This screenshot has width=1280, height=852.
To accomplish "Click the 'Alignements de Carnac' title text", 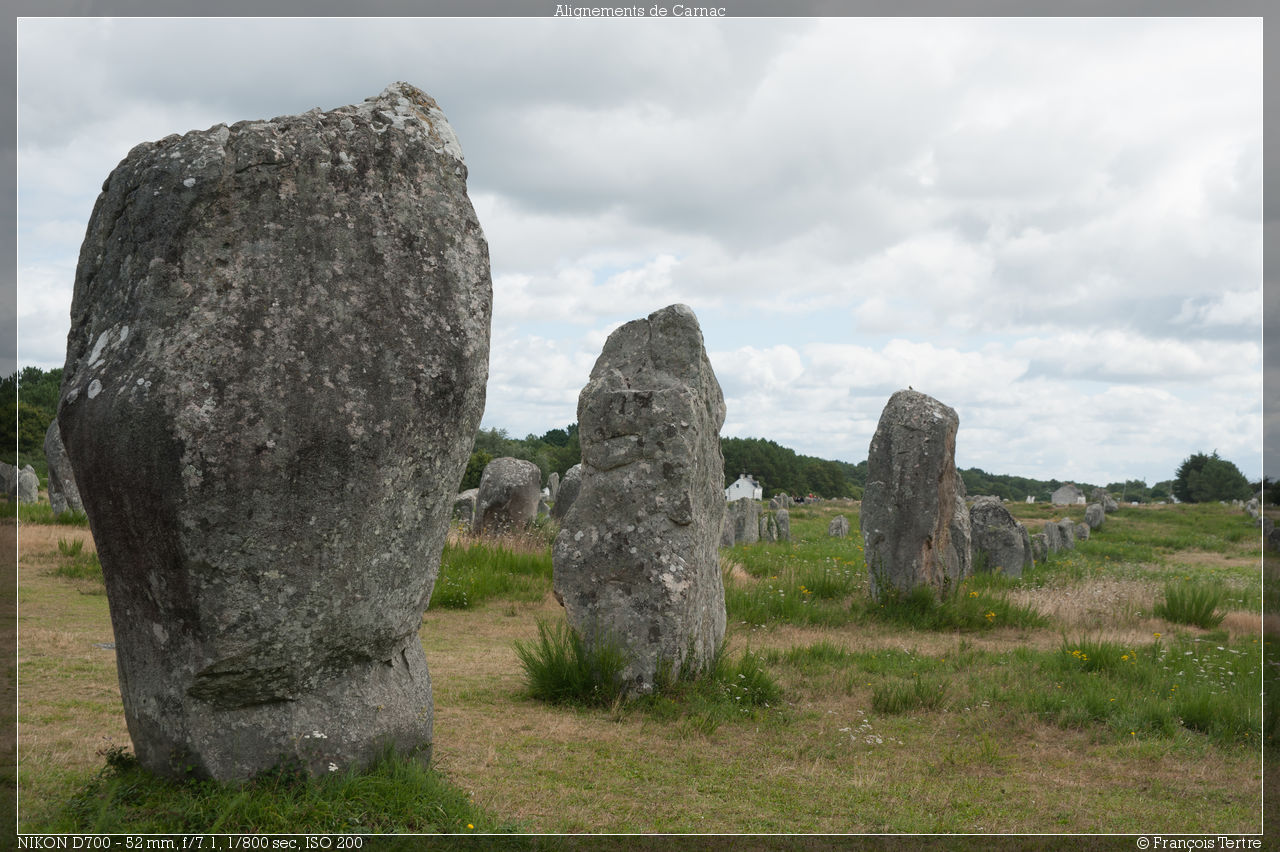I will pyautogui.click(x=640, y=10).
